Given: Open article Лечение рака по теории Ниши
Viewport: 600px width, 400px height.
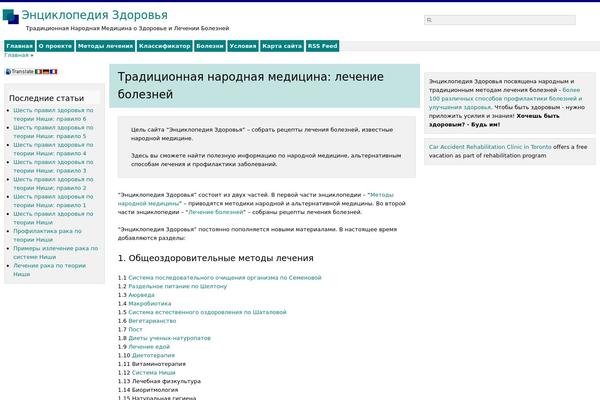Looking at the screenshot, I should click(49, 270).
